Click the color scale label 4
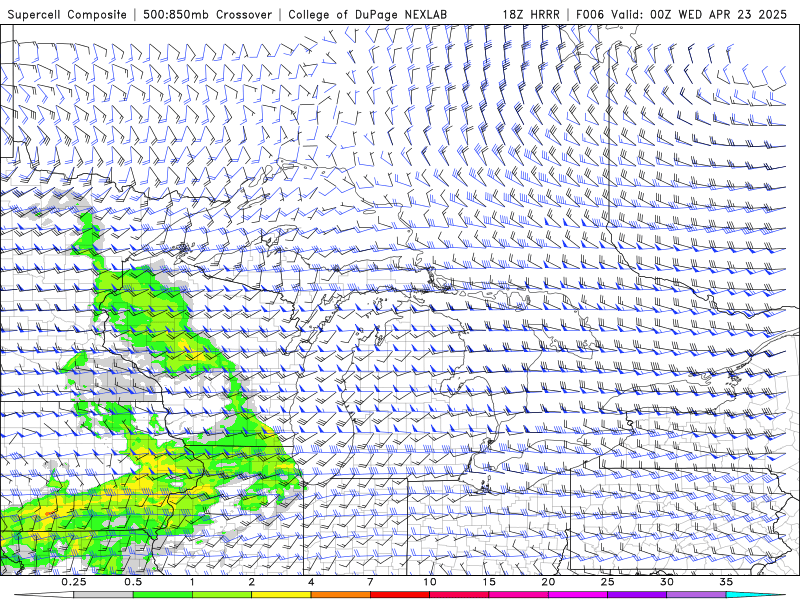This screenshot has width=800, height=600. (311, 582)
